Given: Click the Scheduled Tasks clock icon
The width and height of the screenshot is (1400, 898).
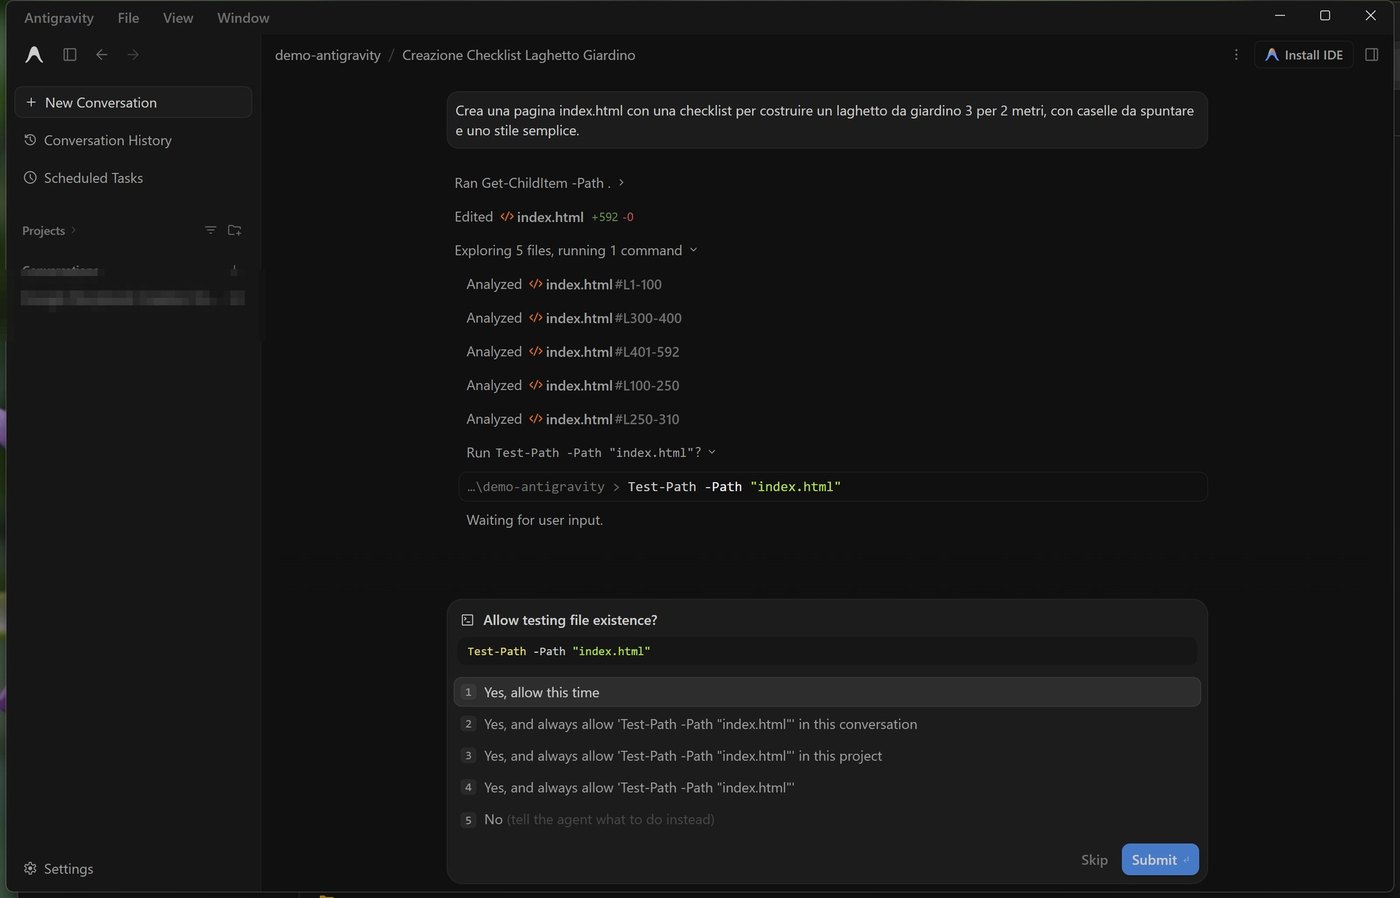Looking at the screenshot, I should (30, 177).
